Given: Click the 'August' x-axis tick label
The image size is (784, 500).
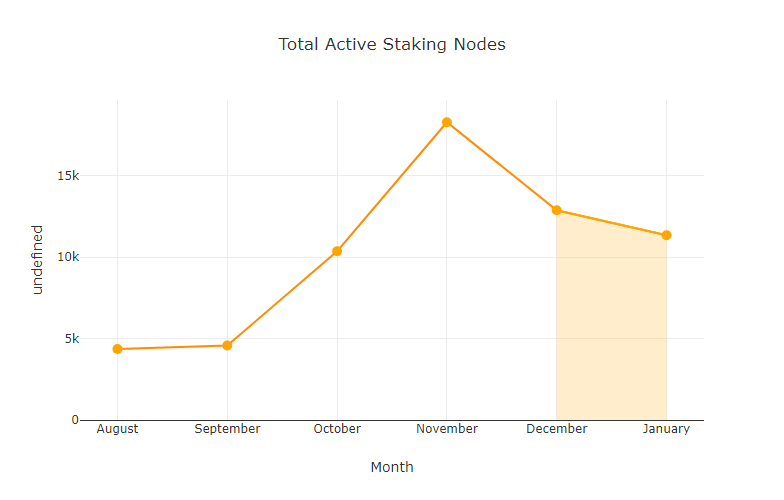Looking at the screenshot, I should click(117, 429).
